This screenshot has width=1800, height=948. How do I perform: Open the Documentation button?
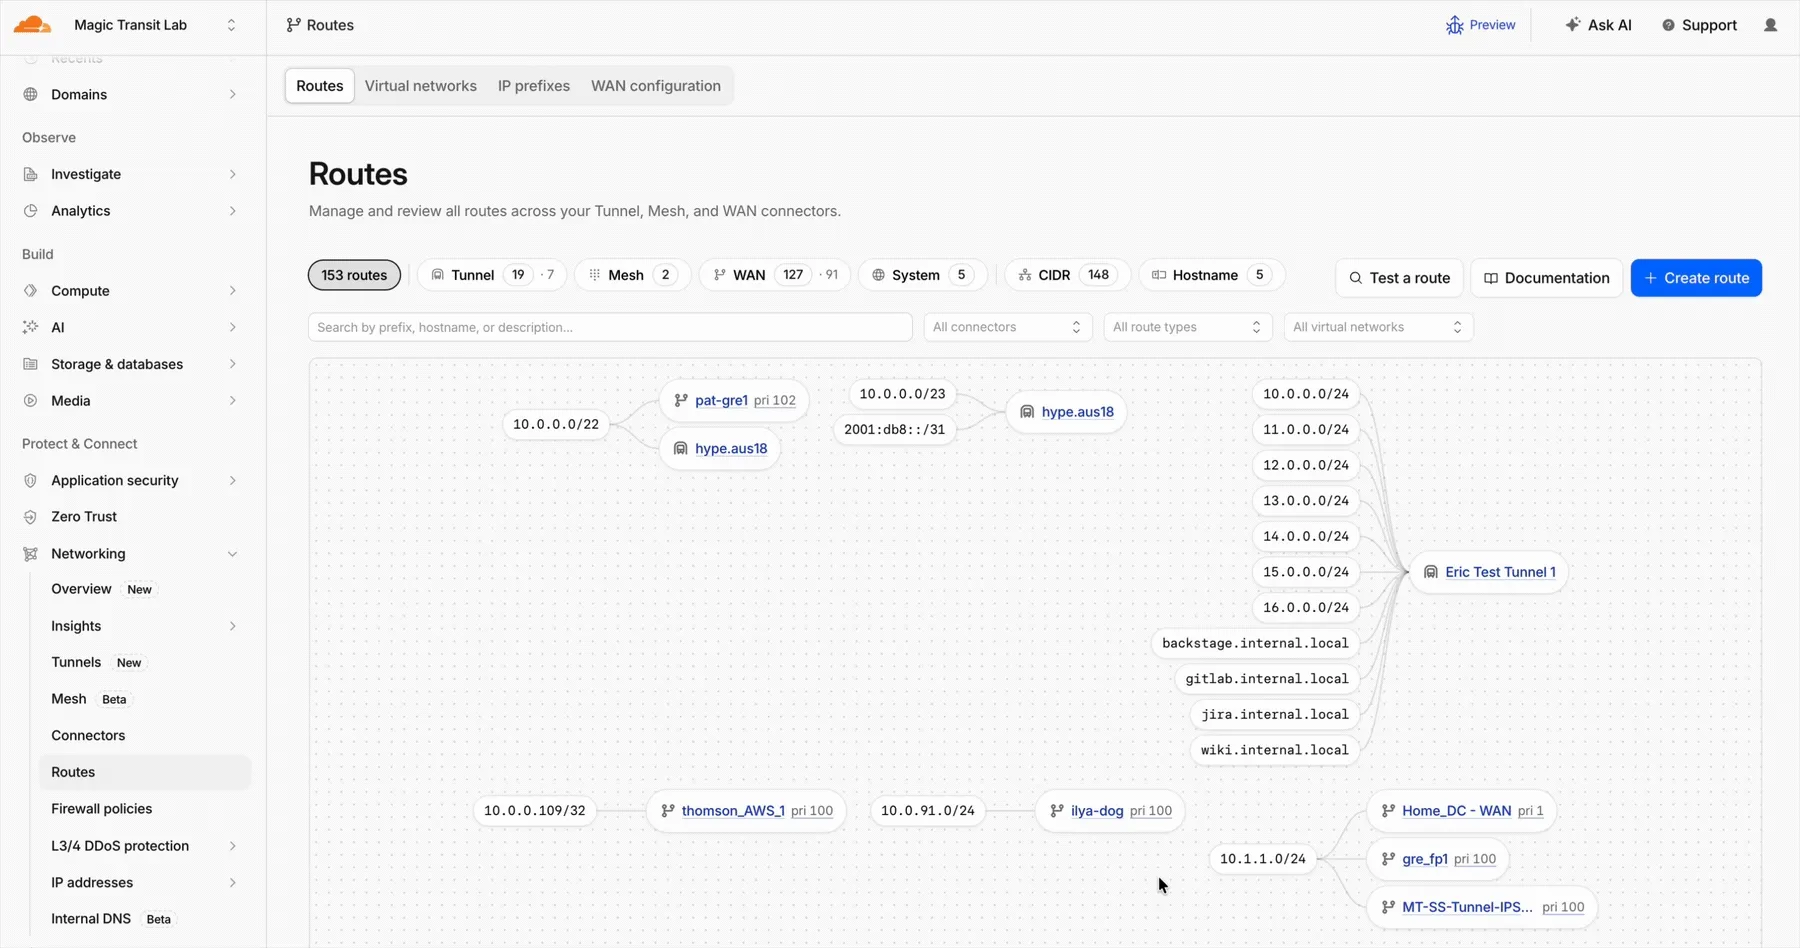tap(1546, 278)
